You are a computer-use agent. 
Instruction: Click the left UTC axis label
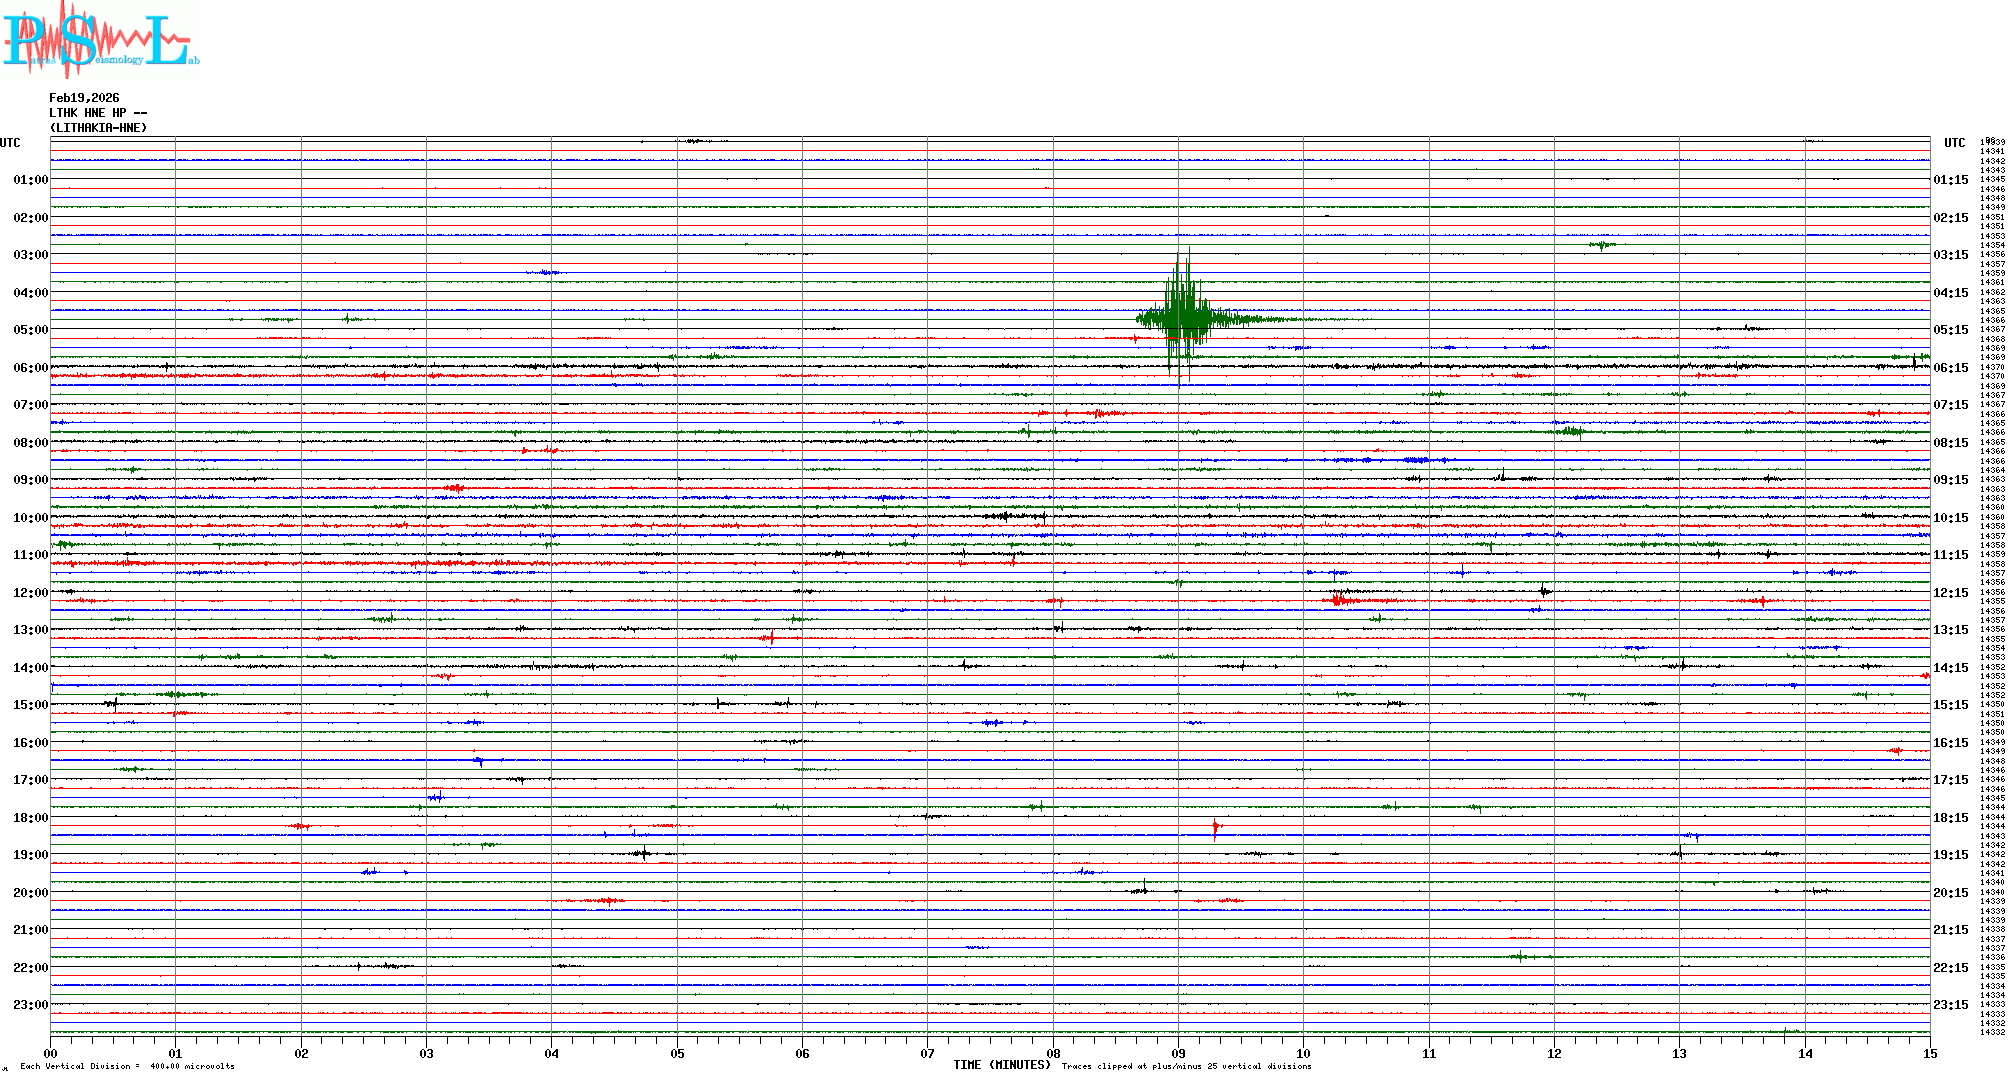point(10,143)
